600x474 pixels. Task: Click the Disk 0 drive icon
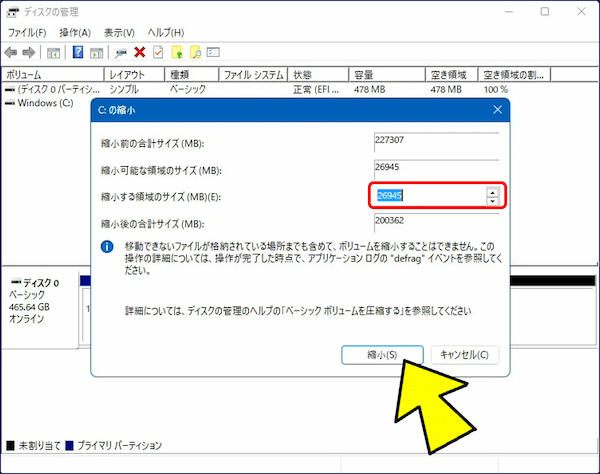[x=16, y=282]
